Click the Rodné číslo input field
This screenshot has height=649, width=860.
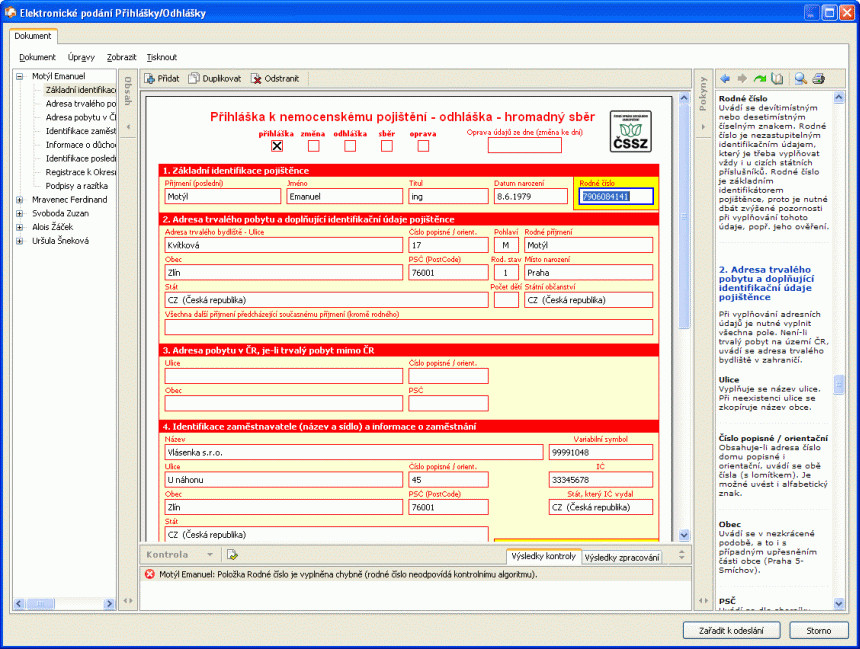click(616, 196)
